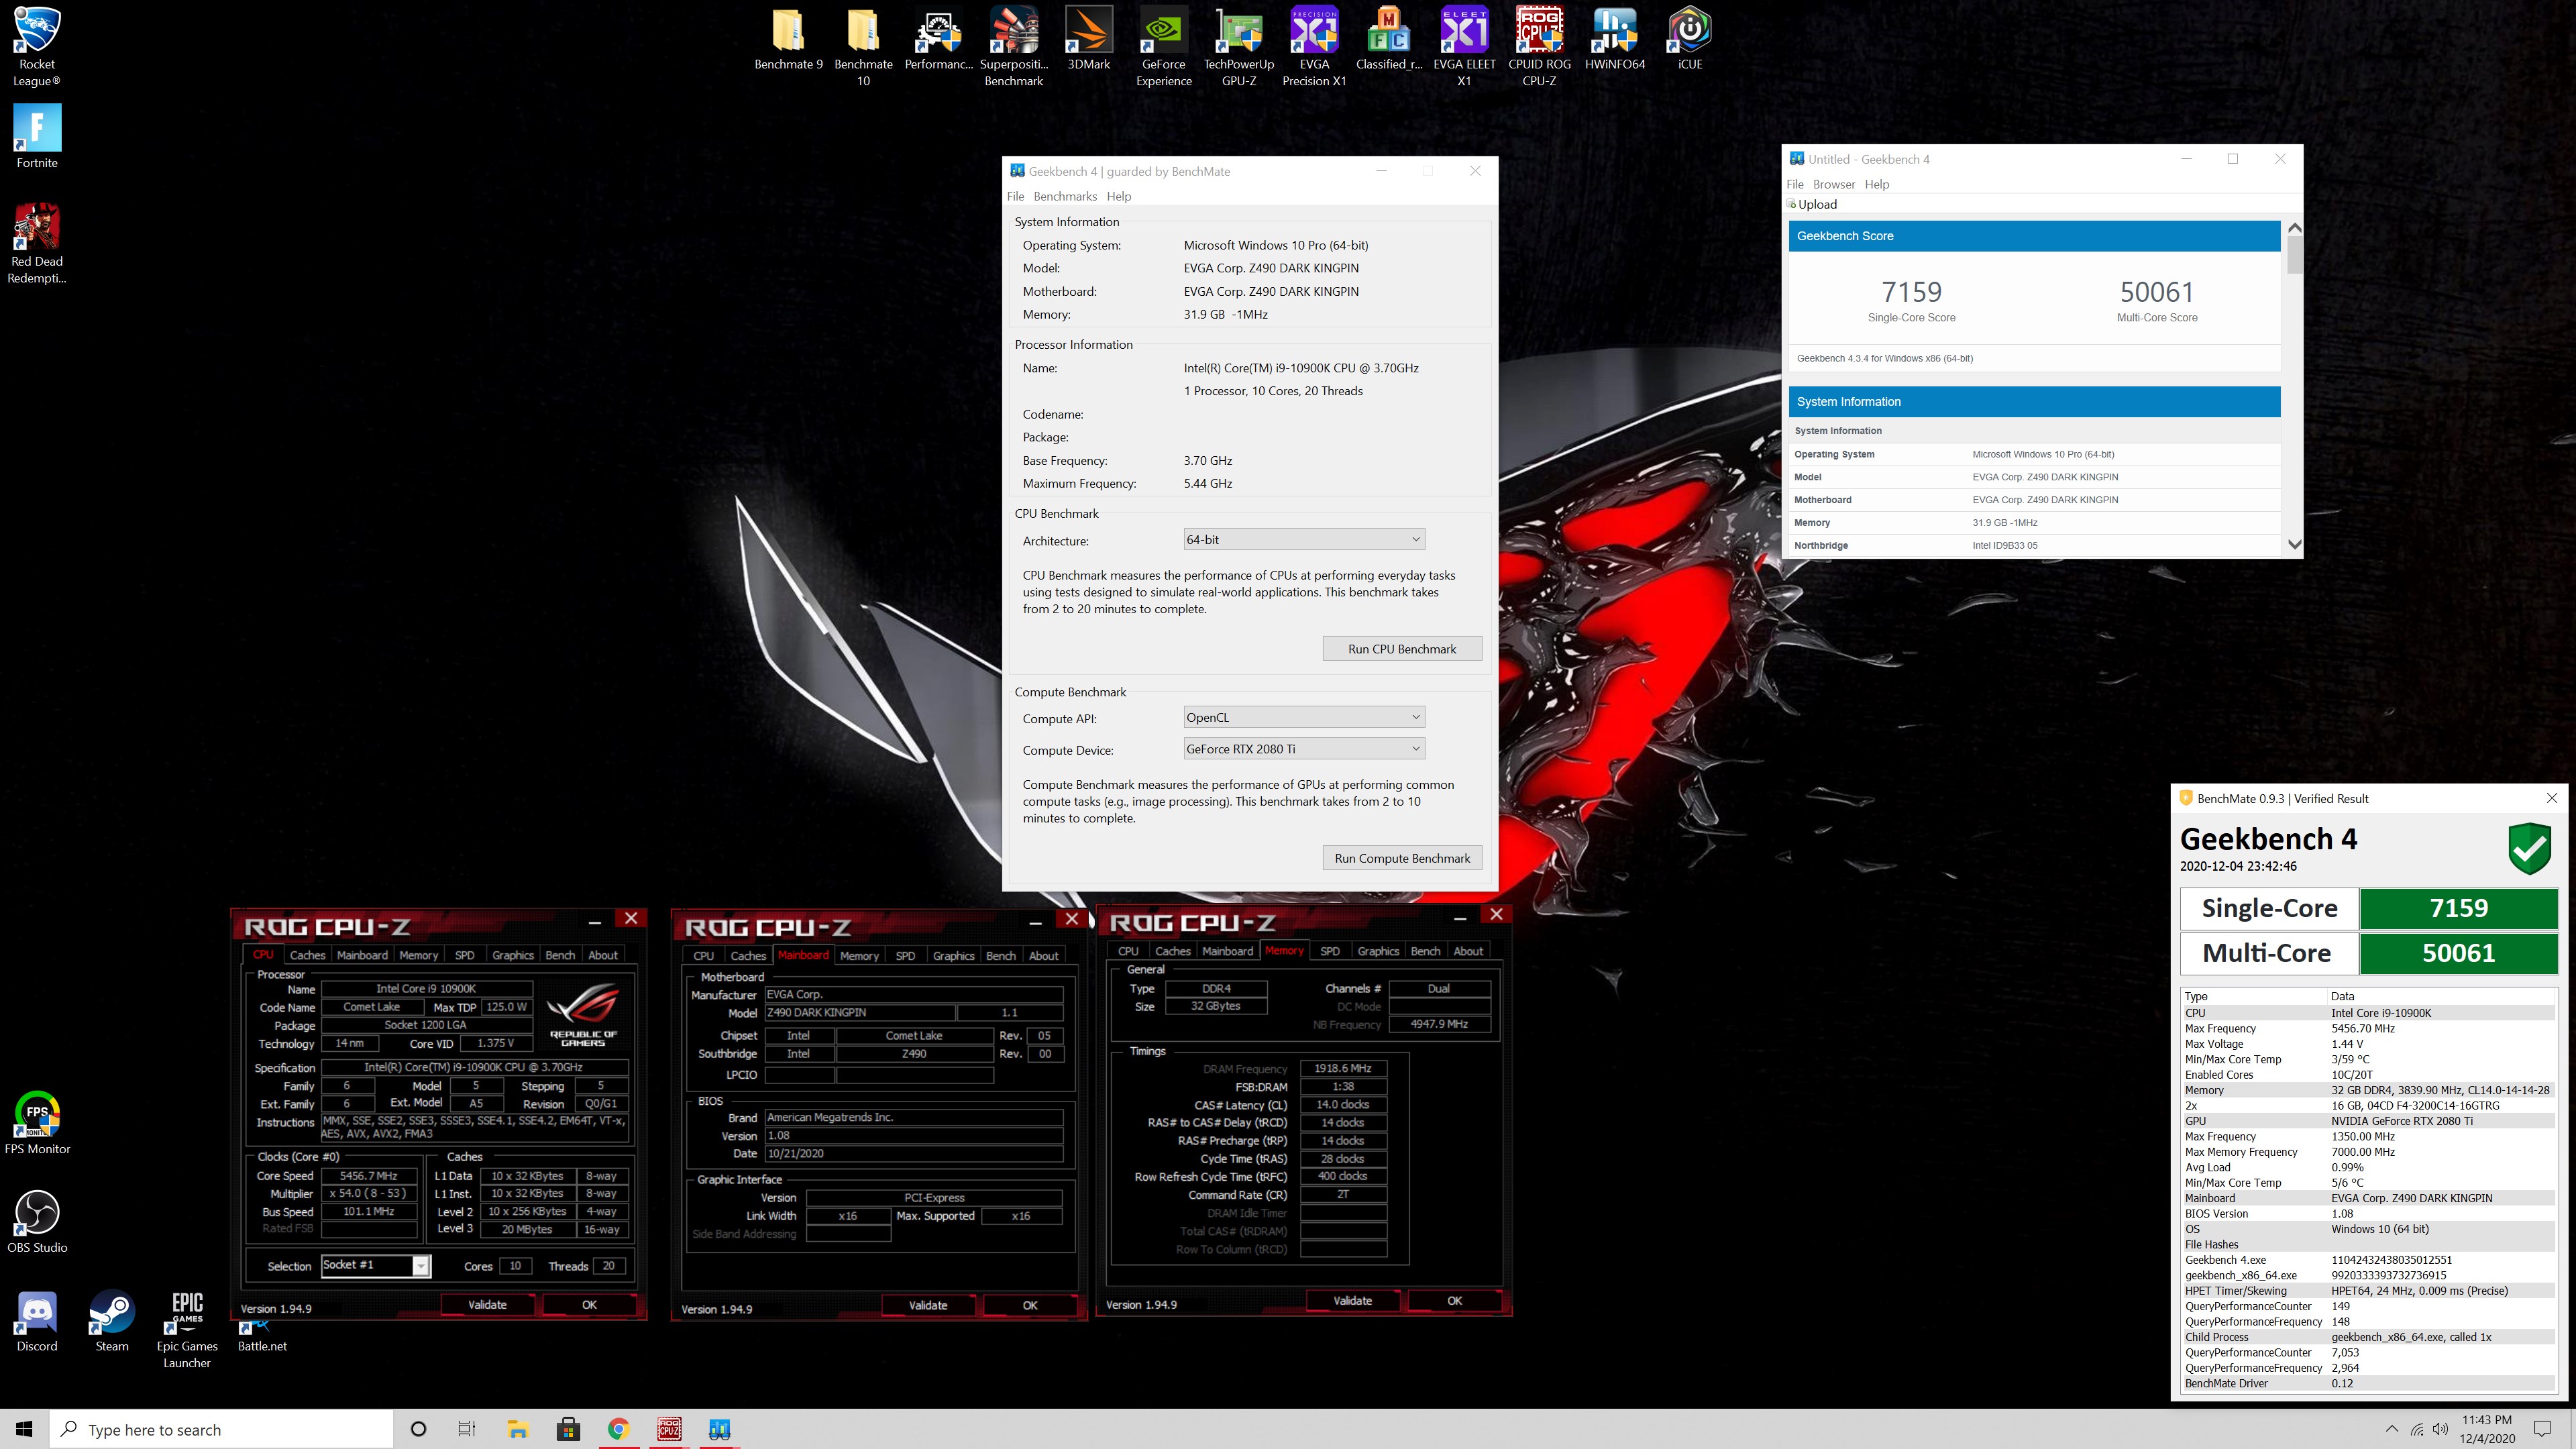Expand Compute API OpenCL dropdown
Image resolution: width=2576 pixels, height=1449 pixels.
click(1304, 718)
